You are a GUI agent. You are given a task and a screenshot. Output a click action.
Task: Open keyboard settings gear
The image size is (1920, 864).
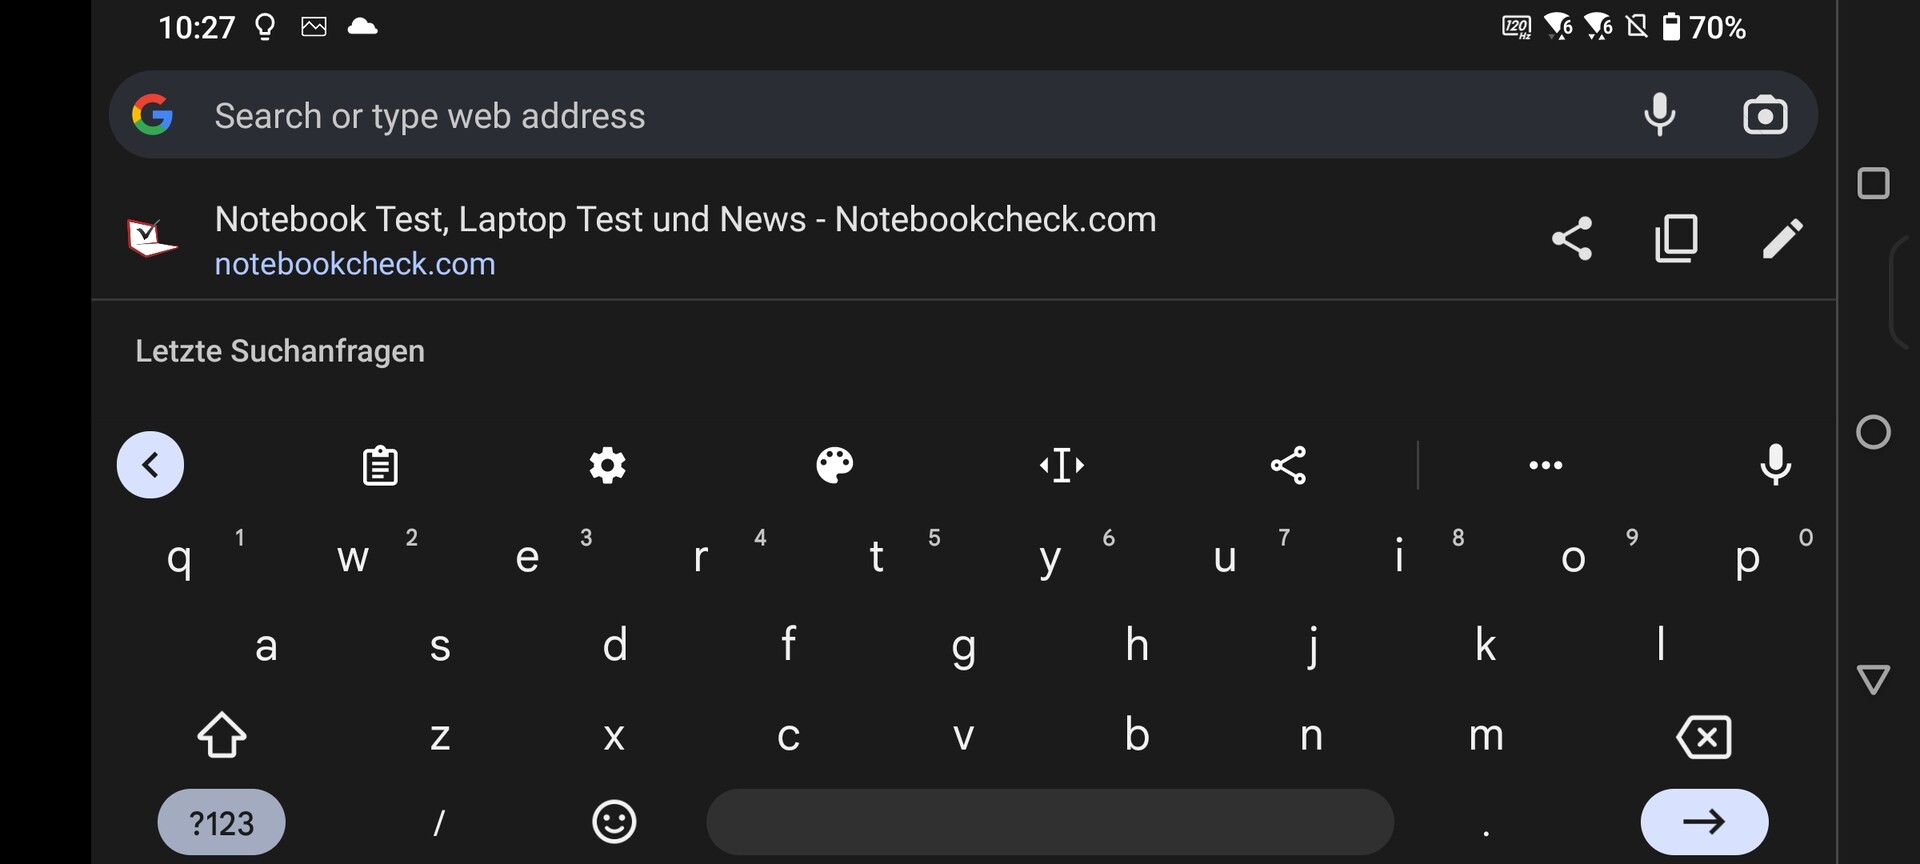point(607,465)
